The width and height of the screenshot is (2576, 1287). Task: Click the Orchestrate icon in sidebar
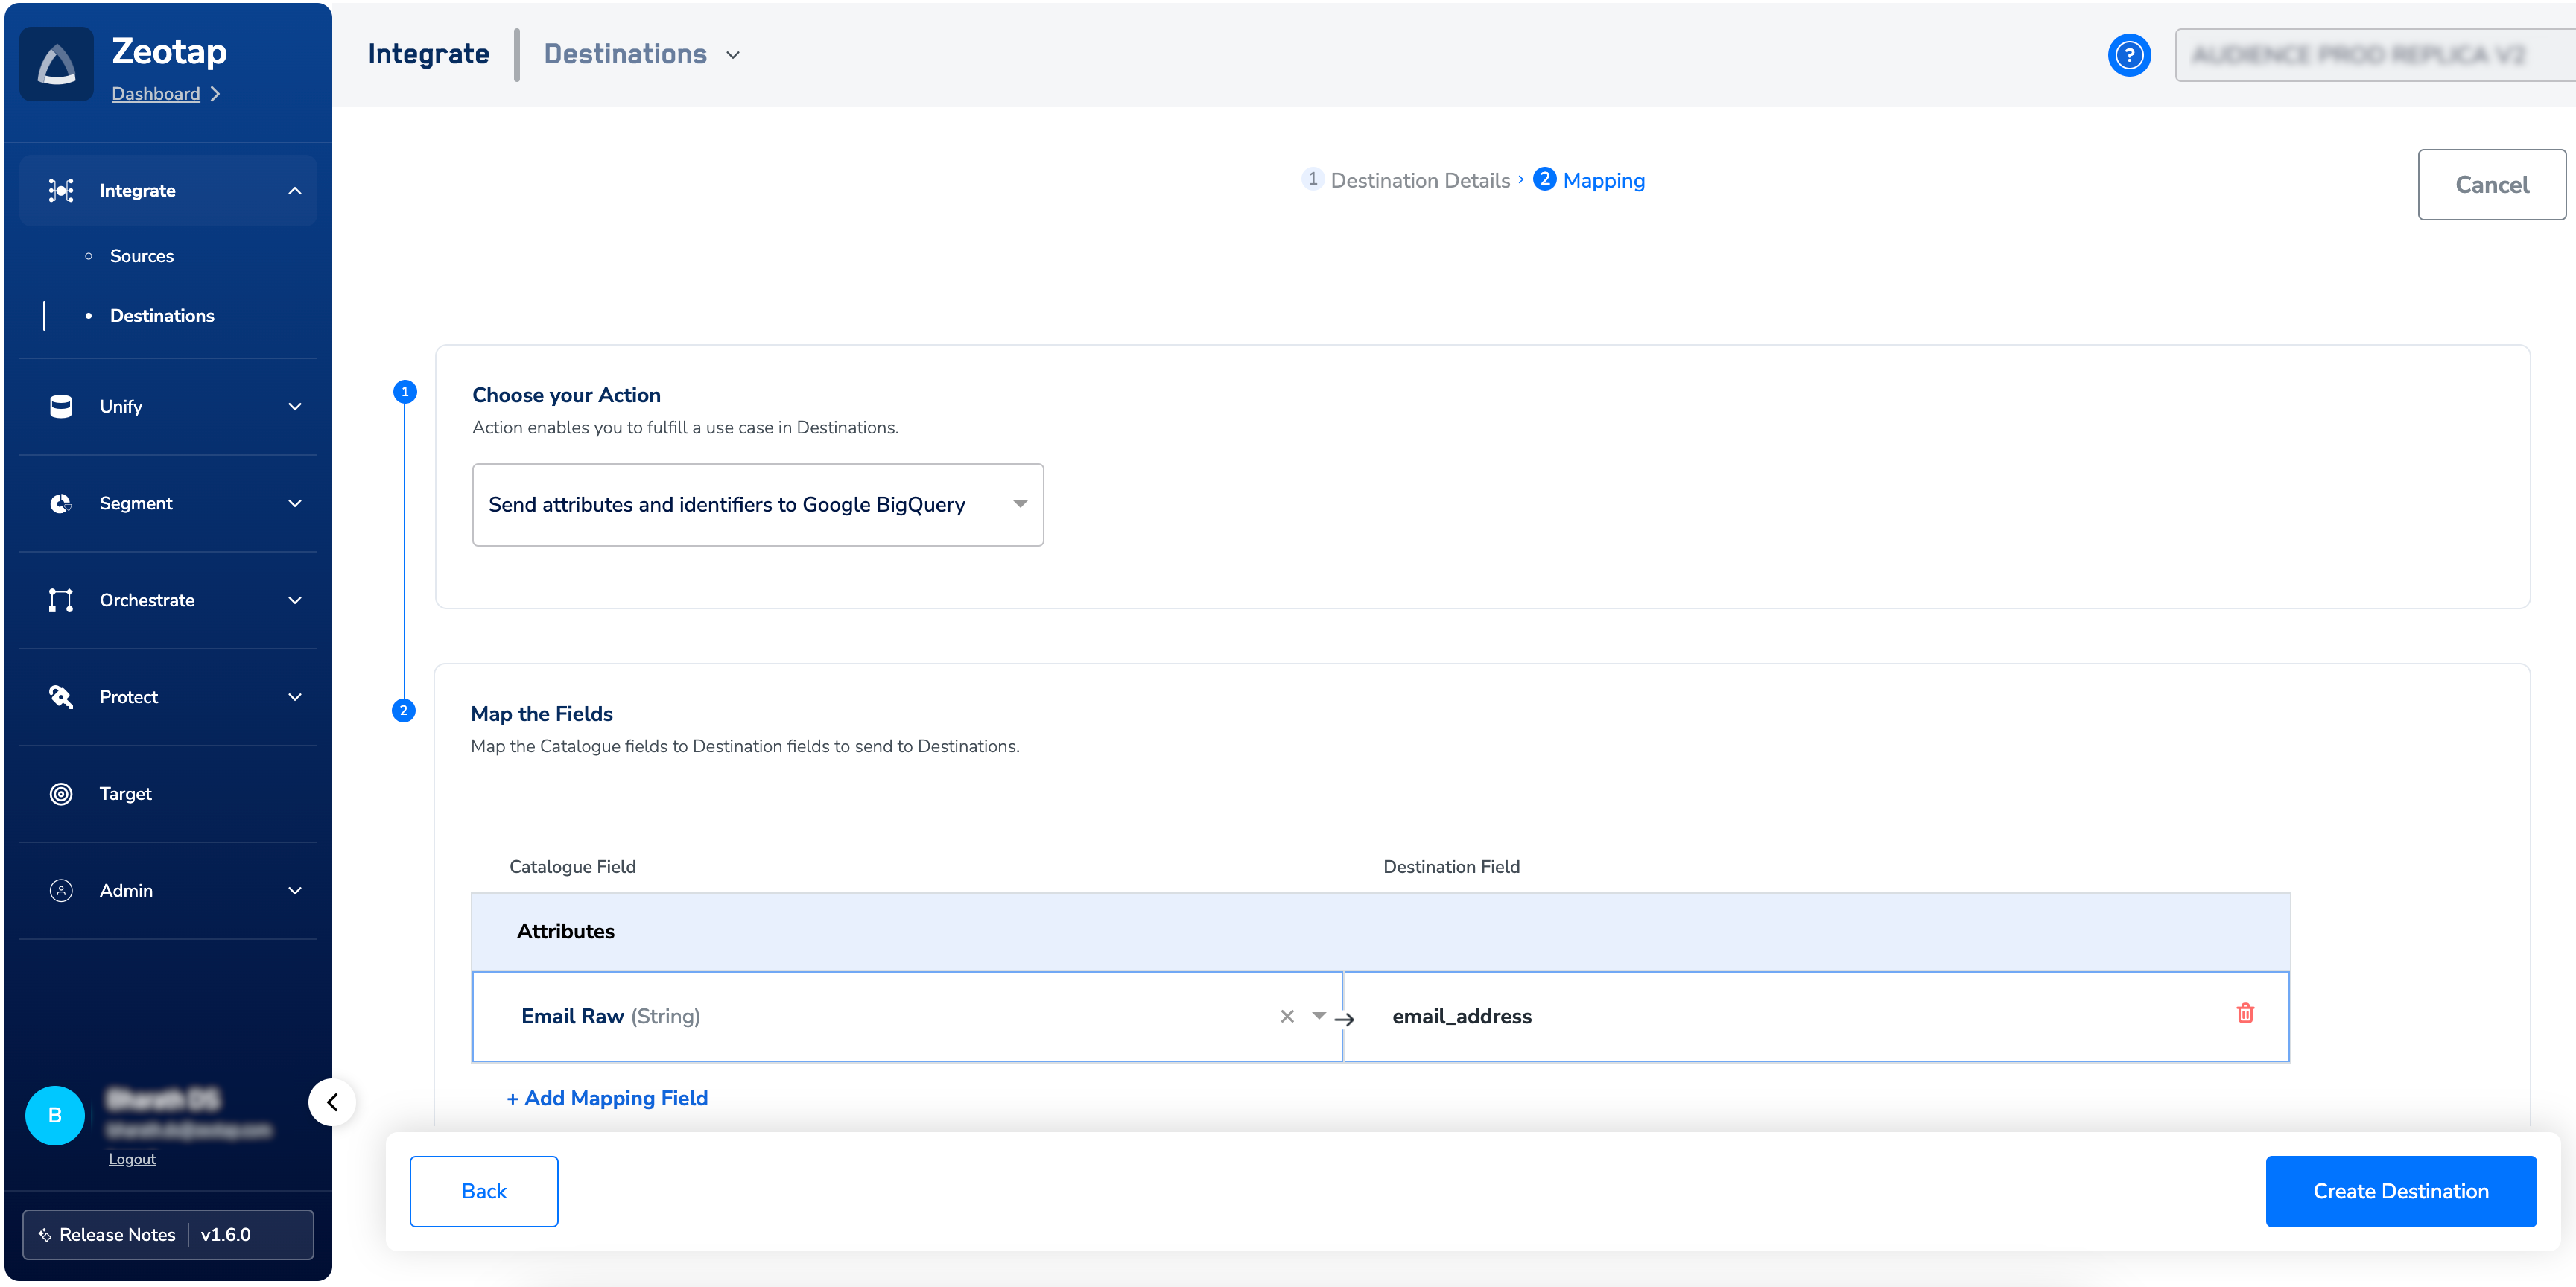[61, 600]
